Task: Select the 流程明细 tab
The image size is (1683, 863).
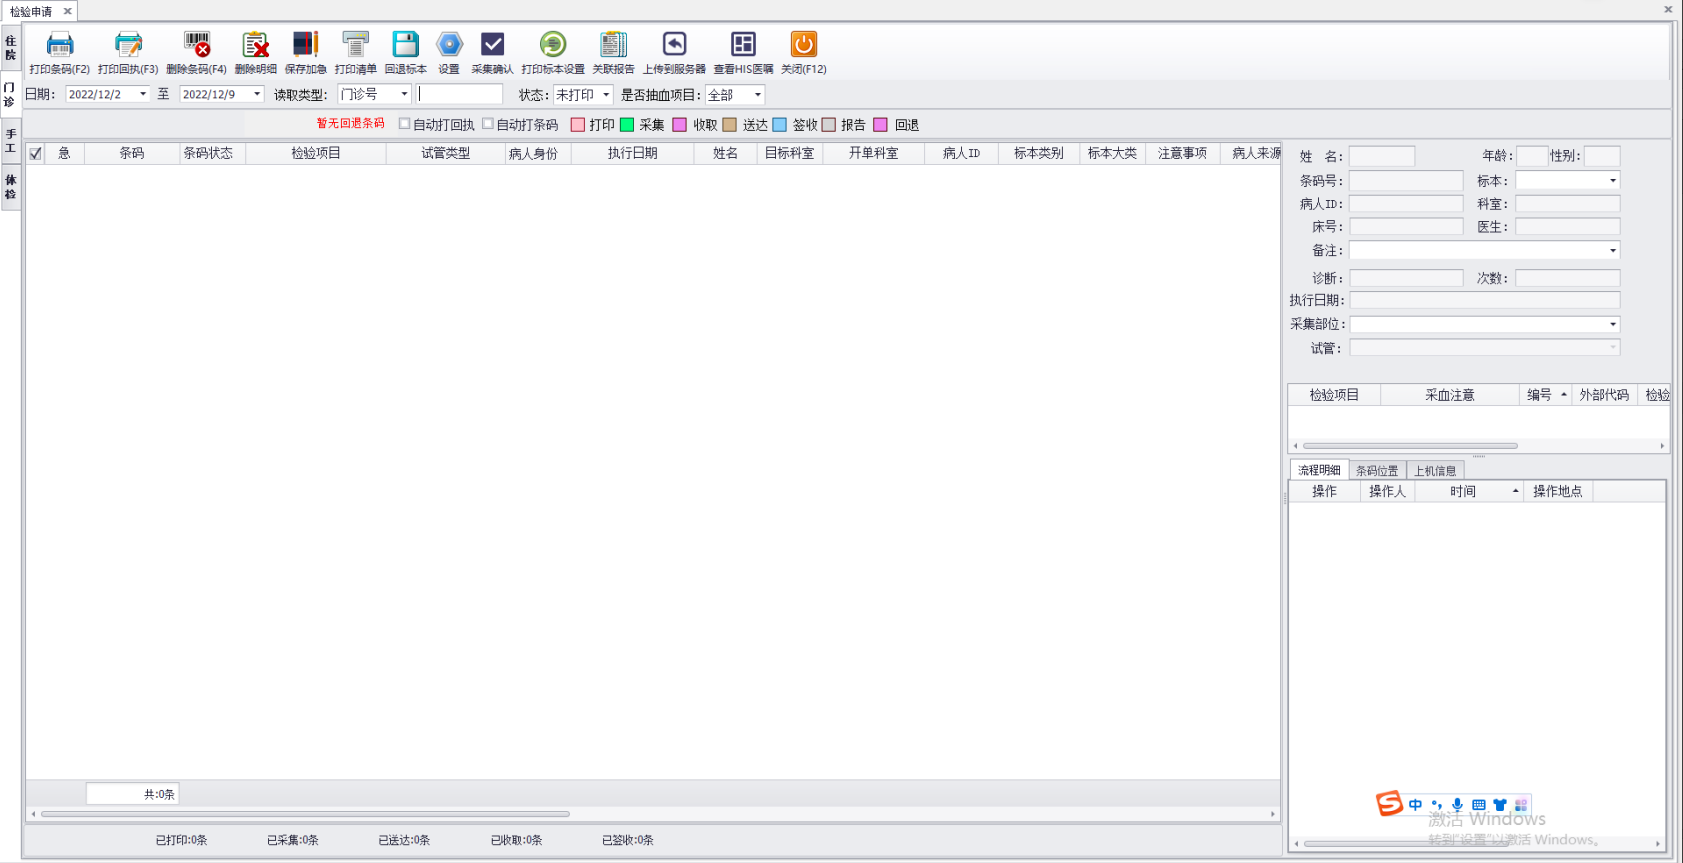Action: pos(1319,470)
